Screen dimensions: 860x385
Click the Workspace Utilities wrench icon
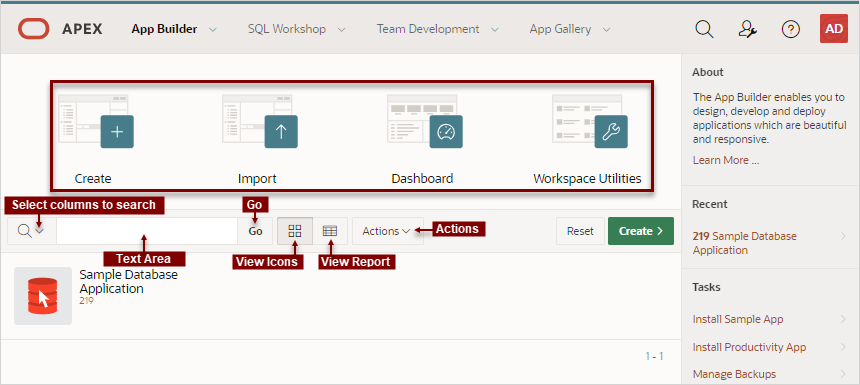[x=611, y=132]
